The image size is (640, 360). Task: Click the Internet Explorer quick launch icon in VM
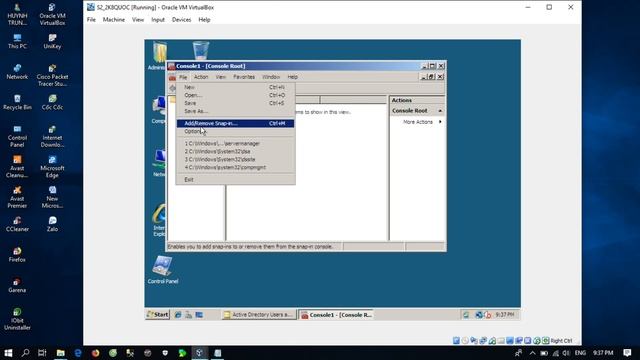click(178, 315)
